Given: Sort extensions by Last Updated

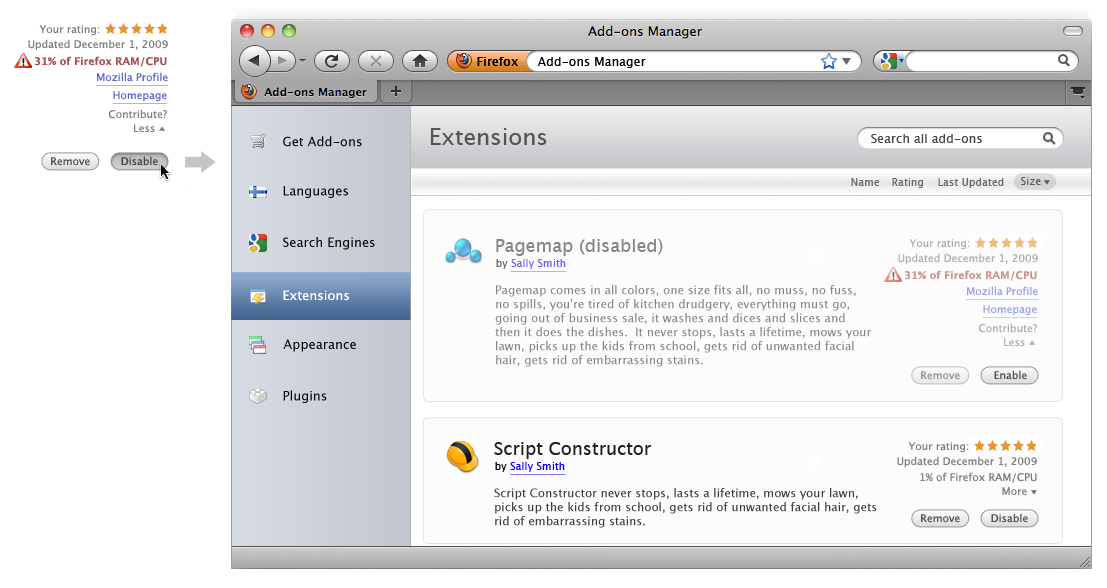Looking at the screenshot, I should pyautogui.click(x=970, y=182).
